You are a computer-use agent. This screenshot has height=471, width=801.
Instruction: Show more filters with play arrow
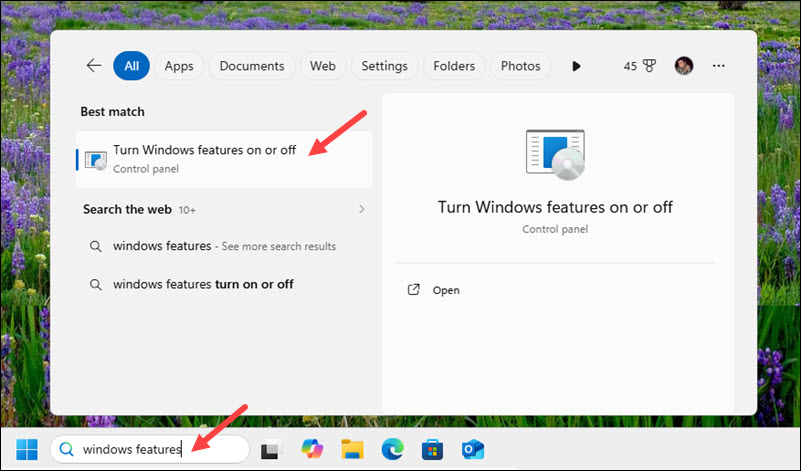point(576,66)
